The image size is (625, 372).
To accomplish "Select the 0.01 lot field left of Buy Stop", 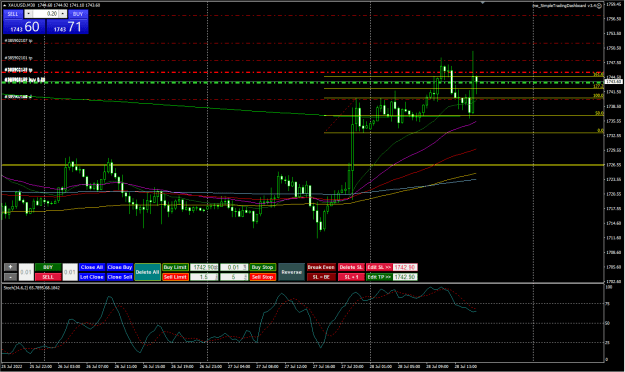I will (x=234, y=267).
